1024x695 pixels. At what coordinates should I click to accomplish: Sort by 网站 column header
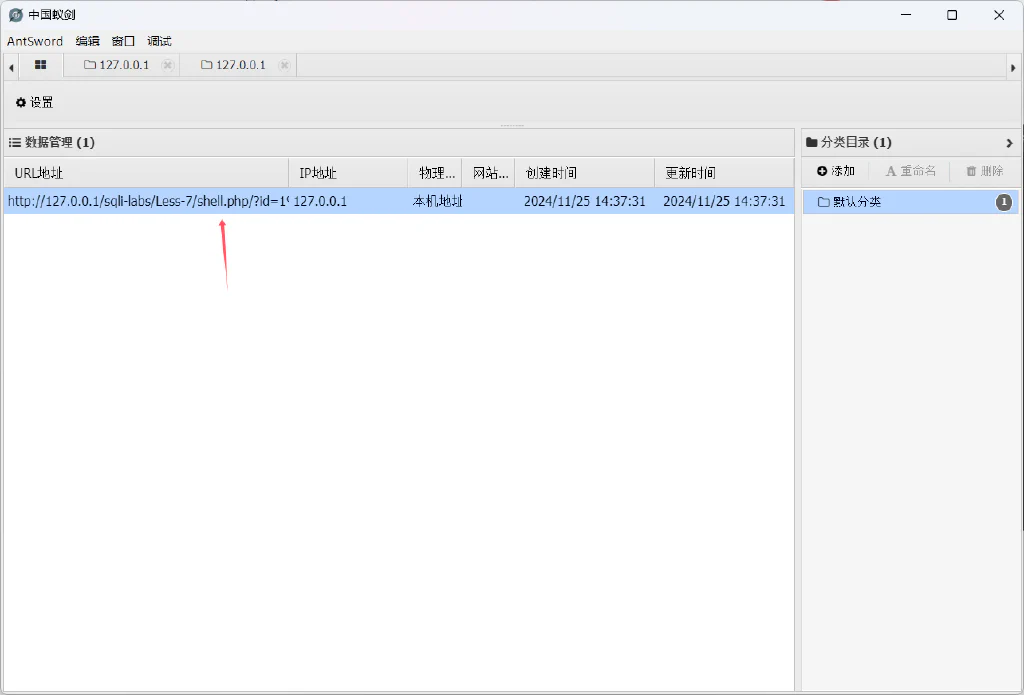pos(488,173)
